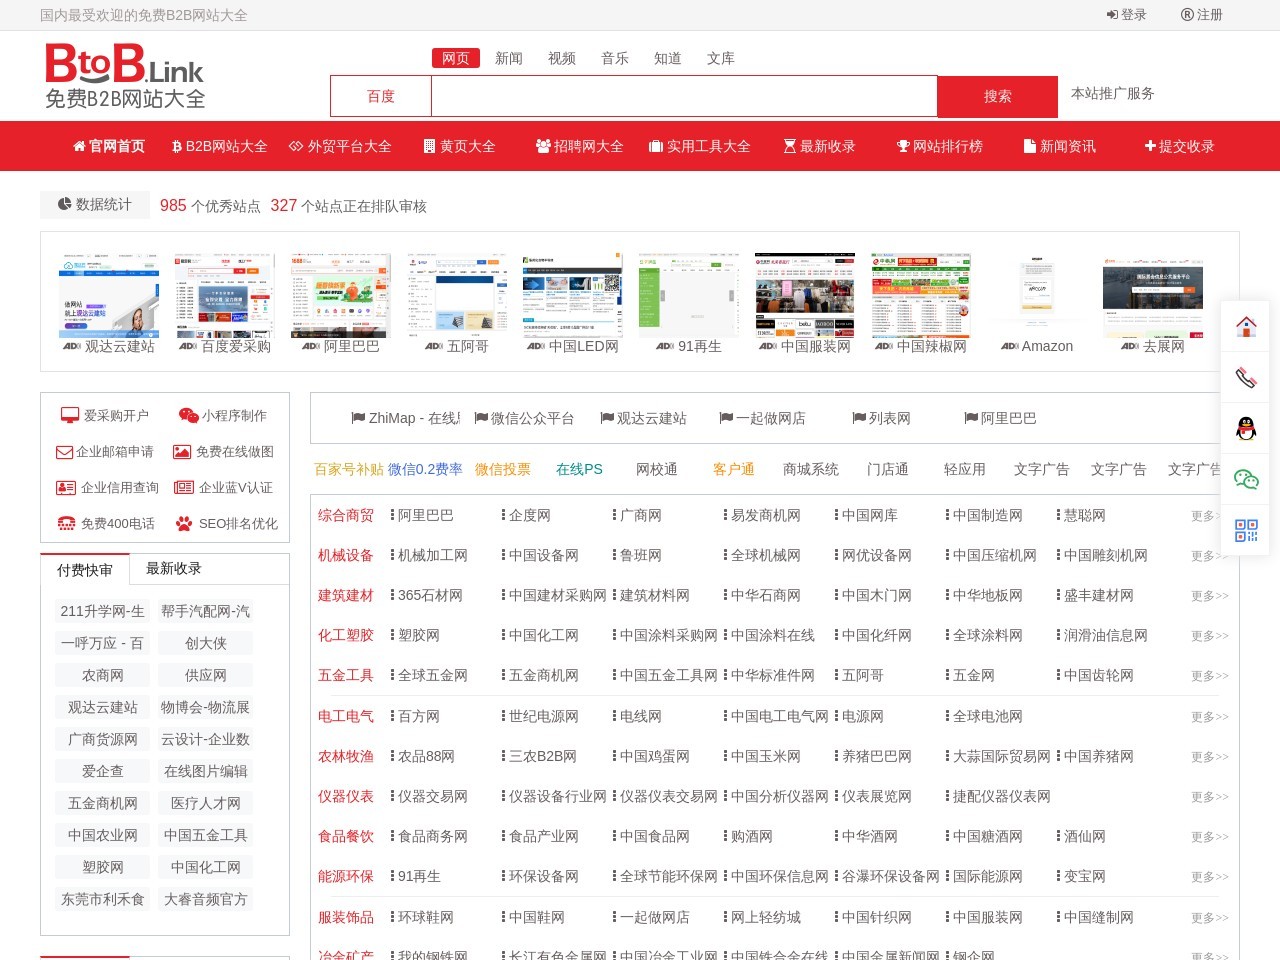Open the 注册 register link
Viewport: 1280px width, 960px height.
click(1202, 15)
